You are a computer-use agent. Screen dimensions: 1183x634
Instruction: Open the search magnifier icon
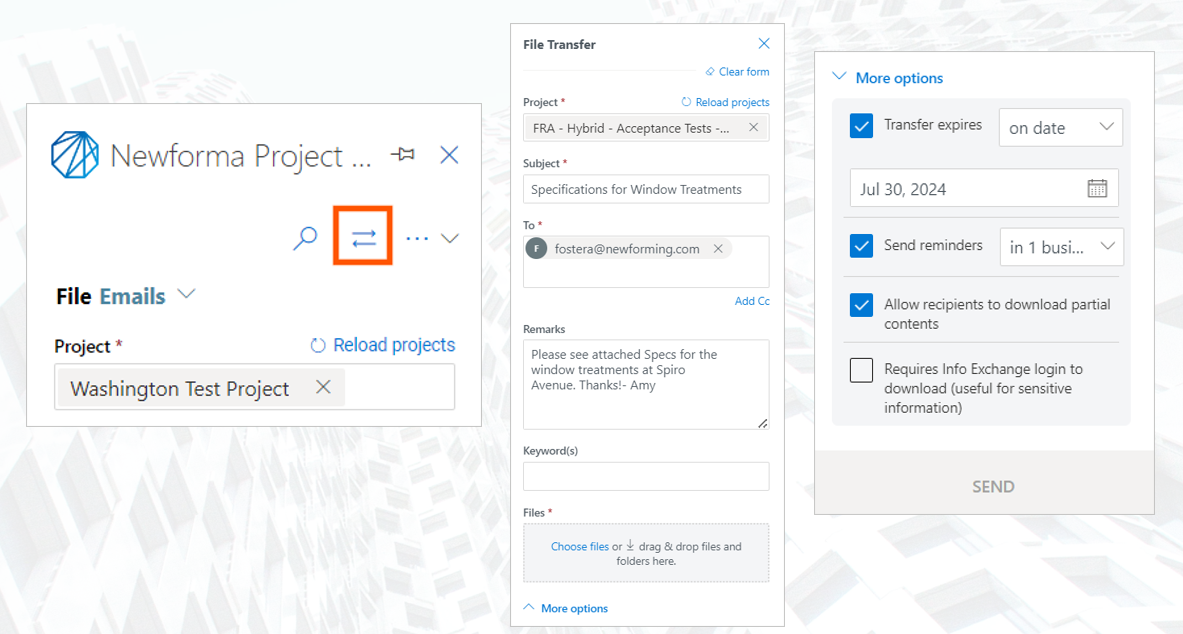305,236
